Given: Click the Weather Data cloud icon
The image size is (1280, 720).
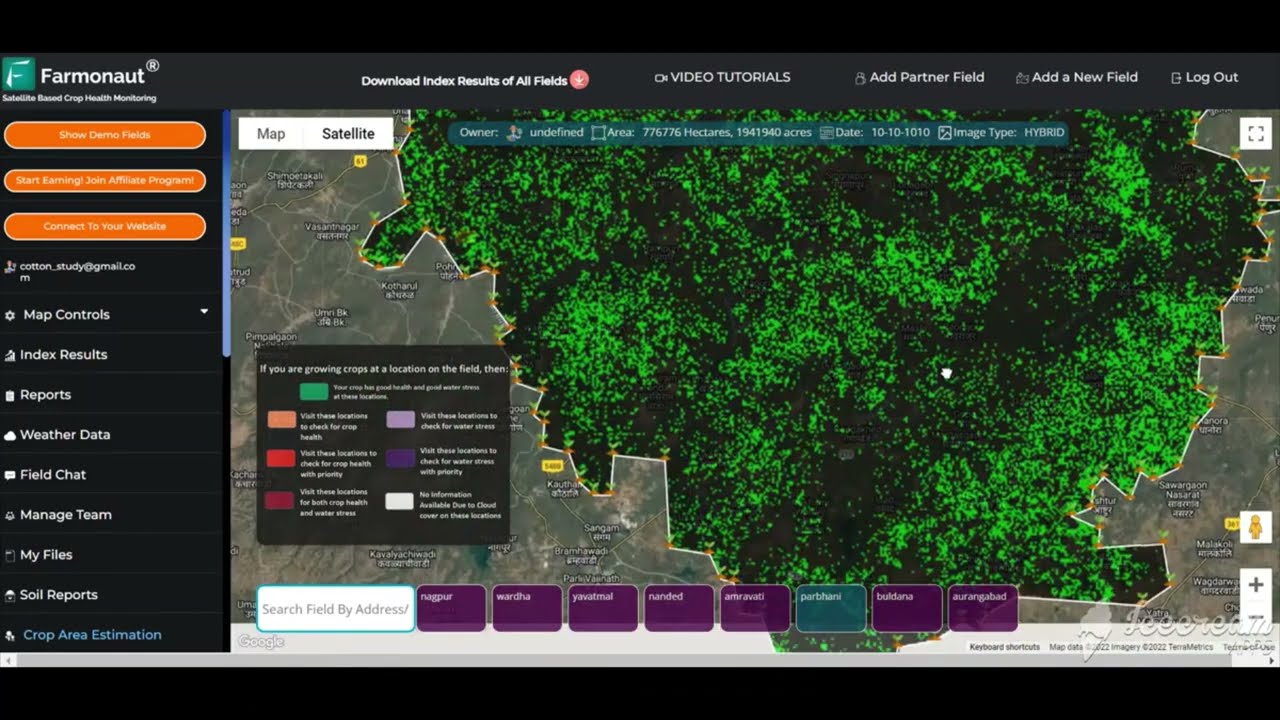Looking at the screenshot, I should point(10,435).
